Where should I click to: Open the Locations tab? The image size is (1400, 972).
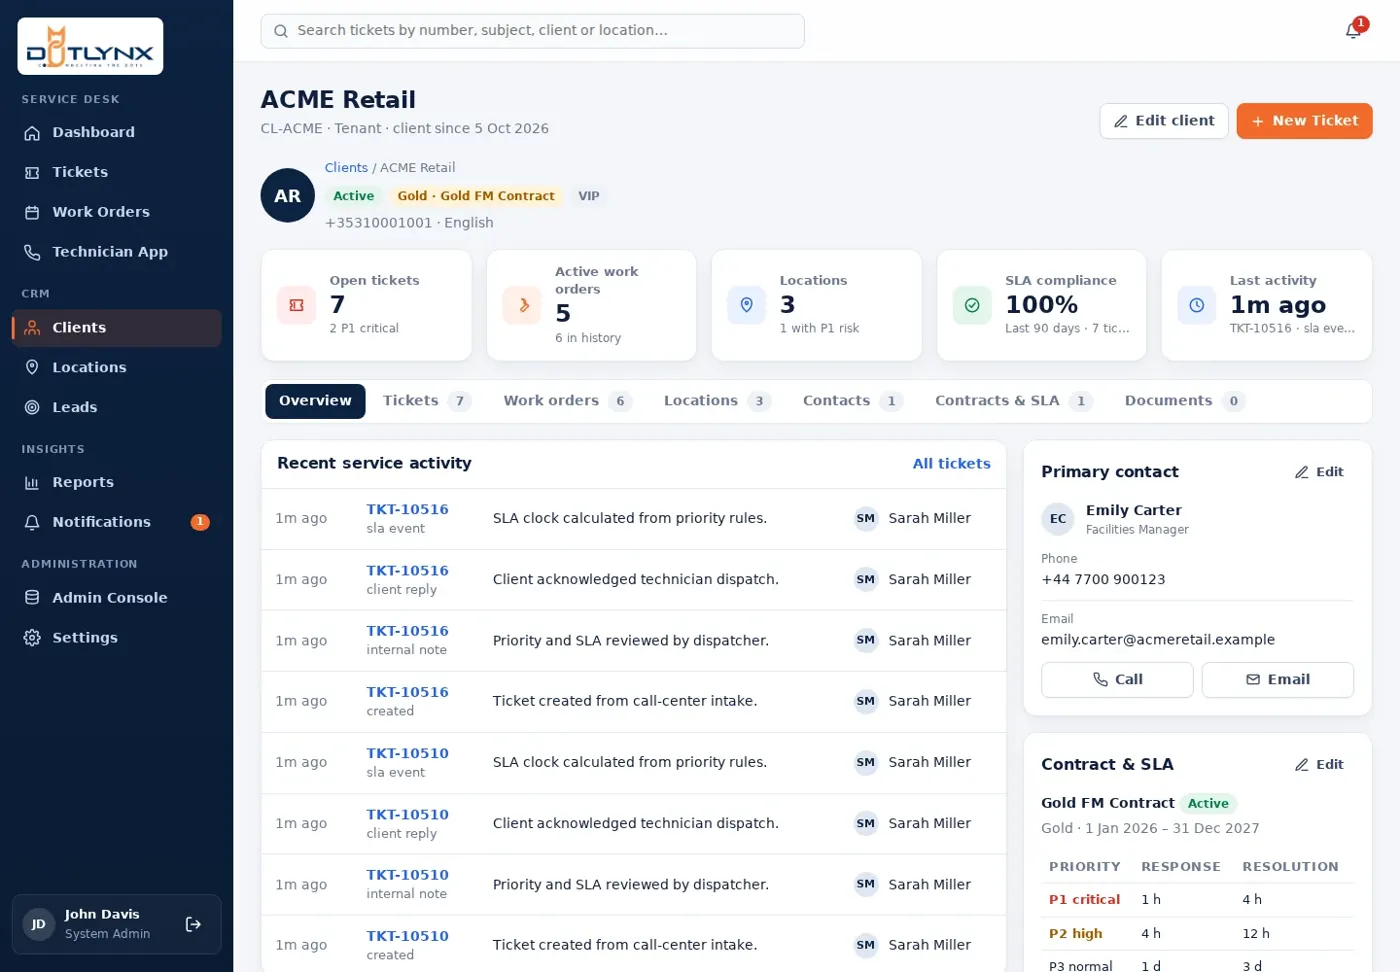[717, 401]
